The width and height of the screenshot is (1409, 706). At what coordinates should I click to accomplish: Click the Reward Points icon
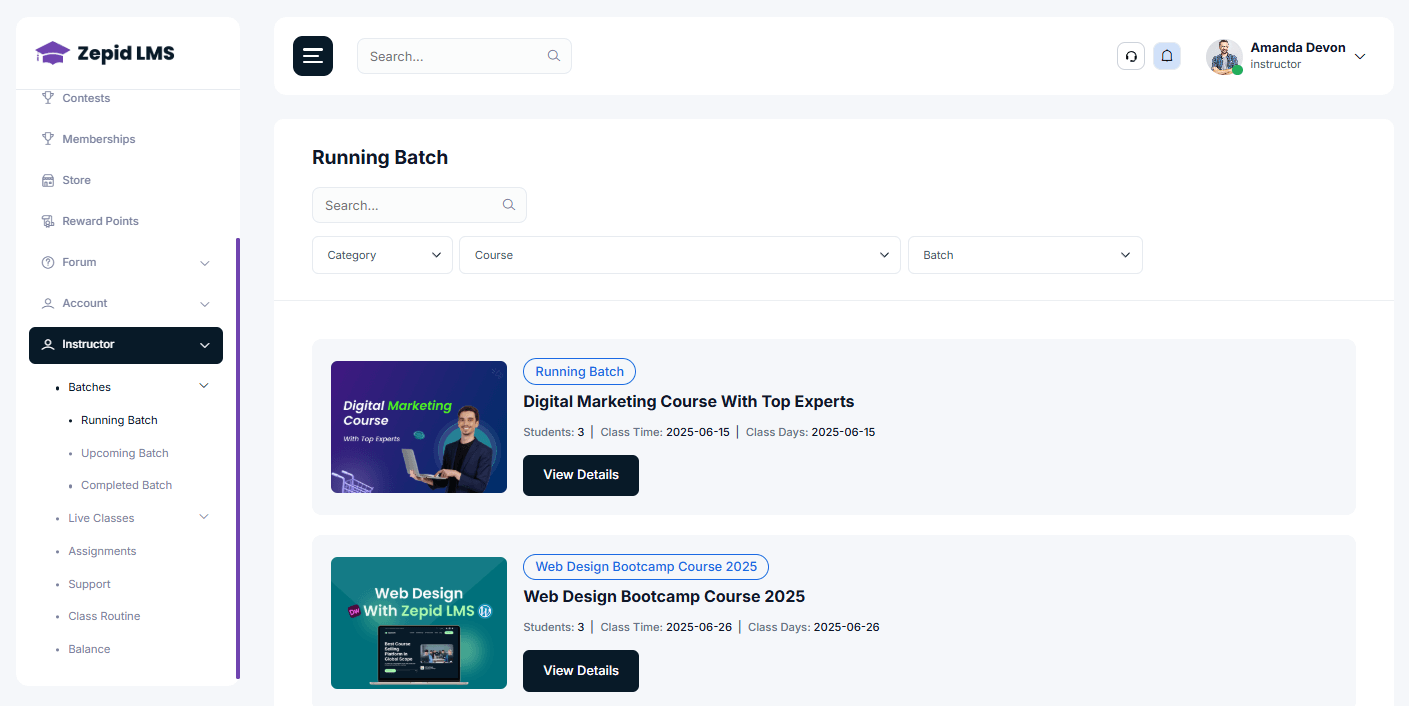(x=47, y=220)
